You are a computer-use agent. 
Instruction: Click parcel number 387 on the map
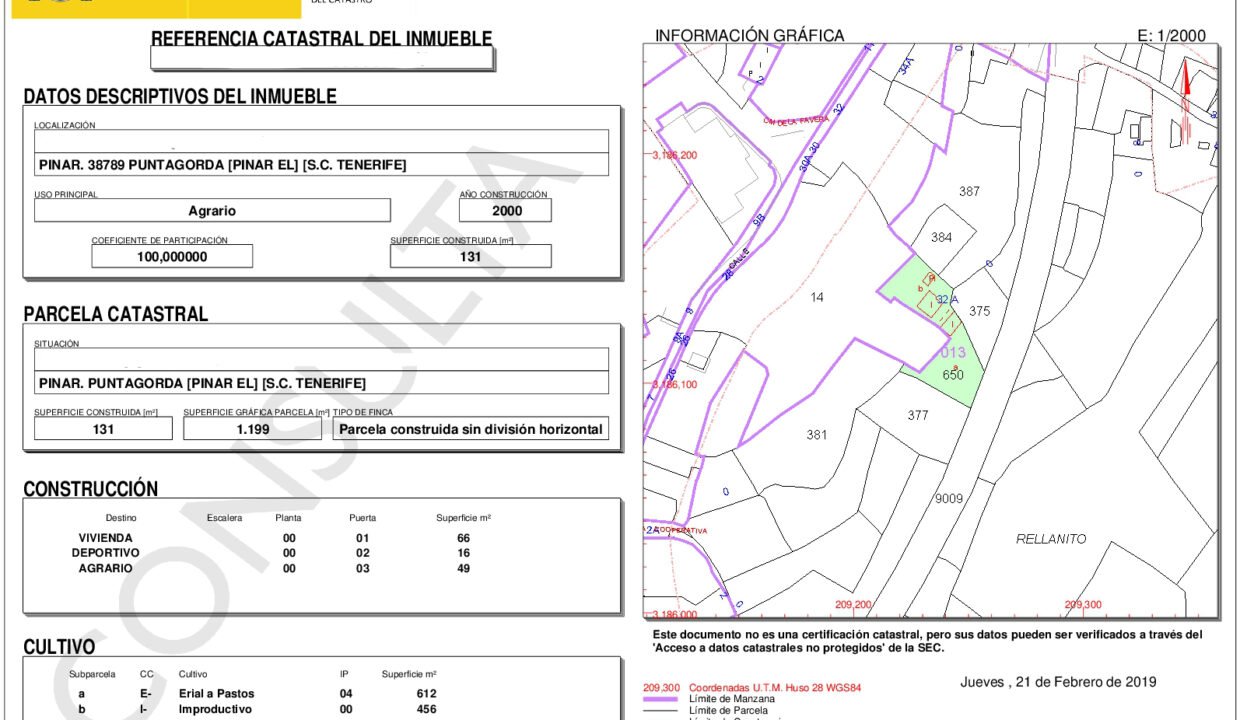click(x=969, y=191)
